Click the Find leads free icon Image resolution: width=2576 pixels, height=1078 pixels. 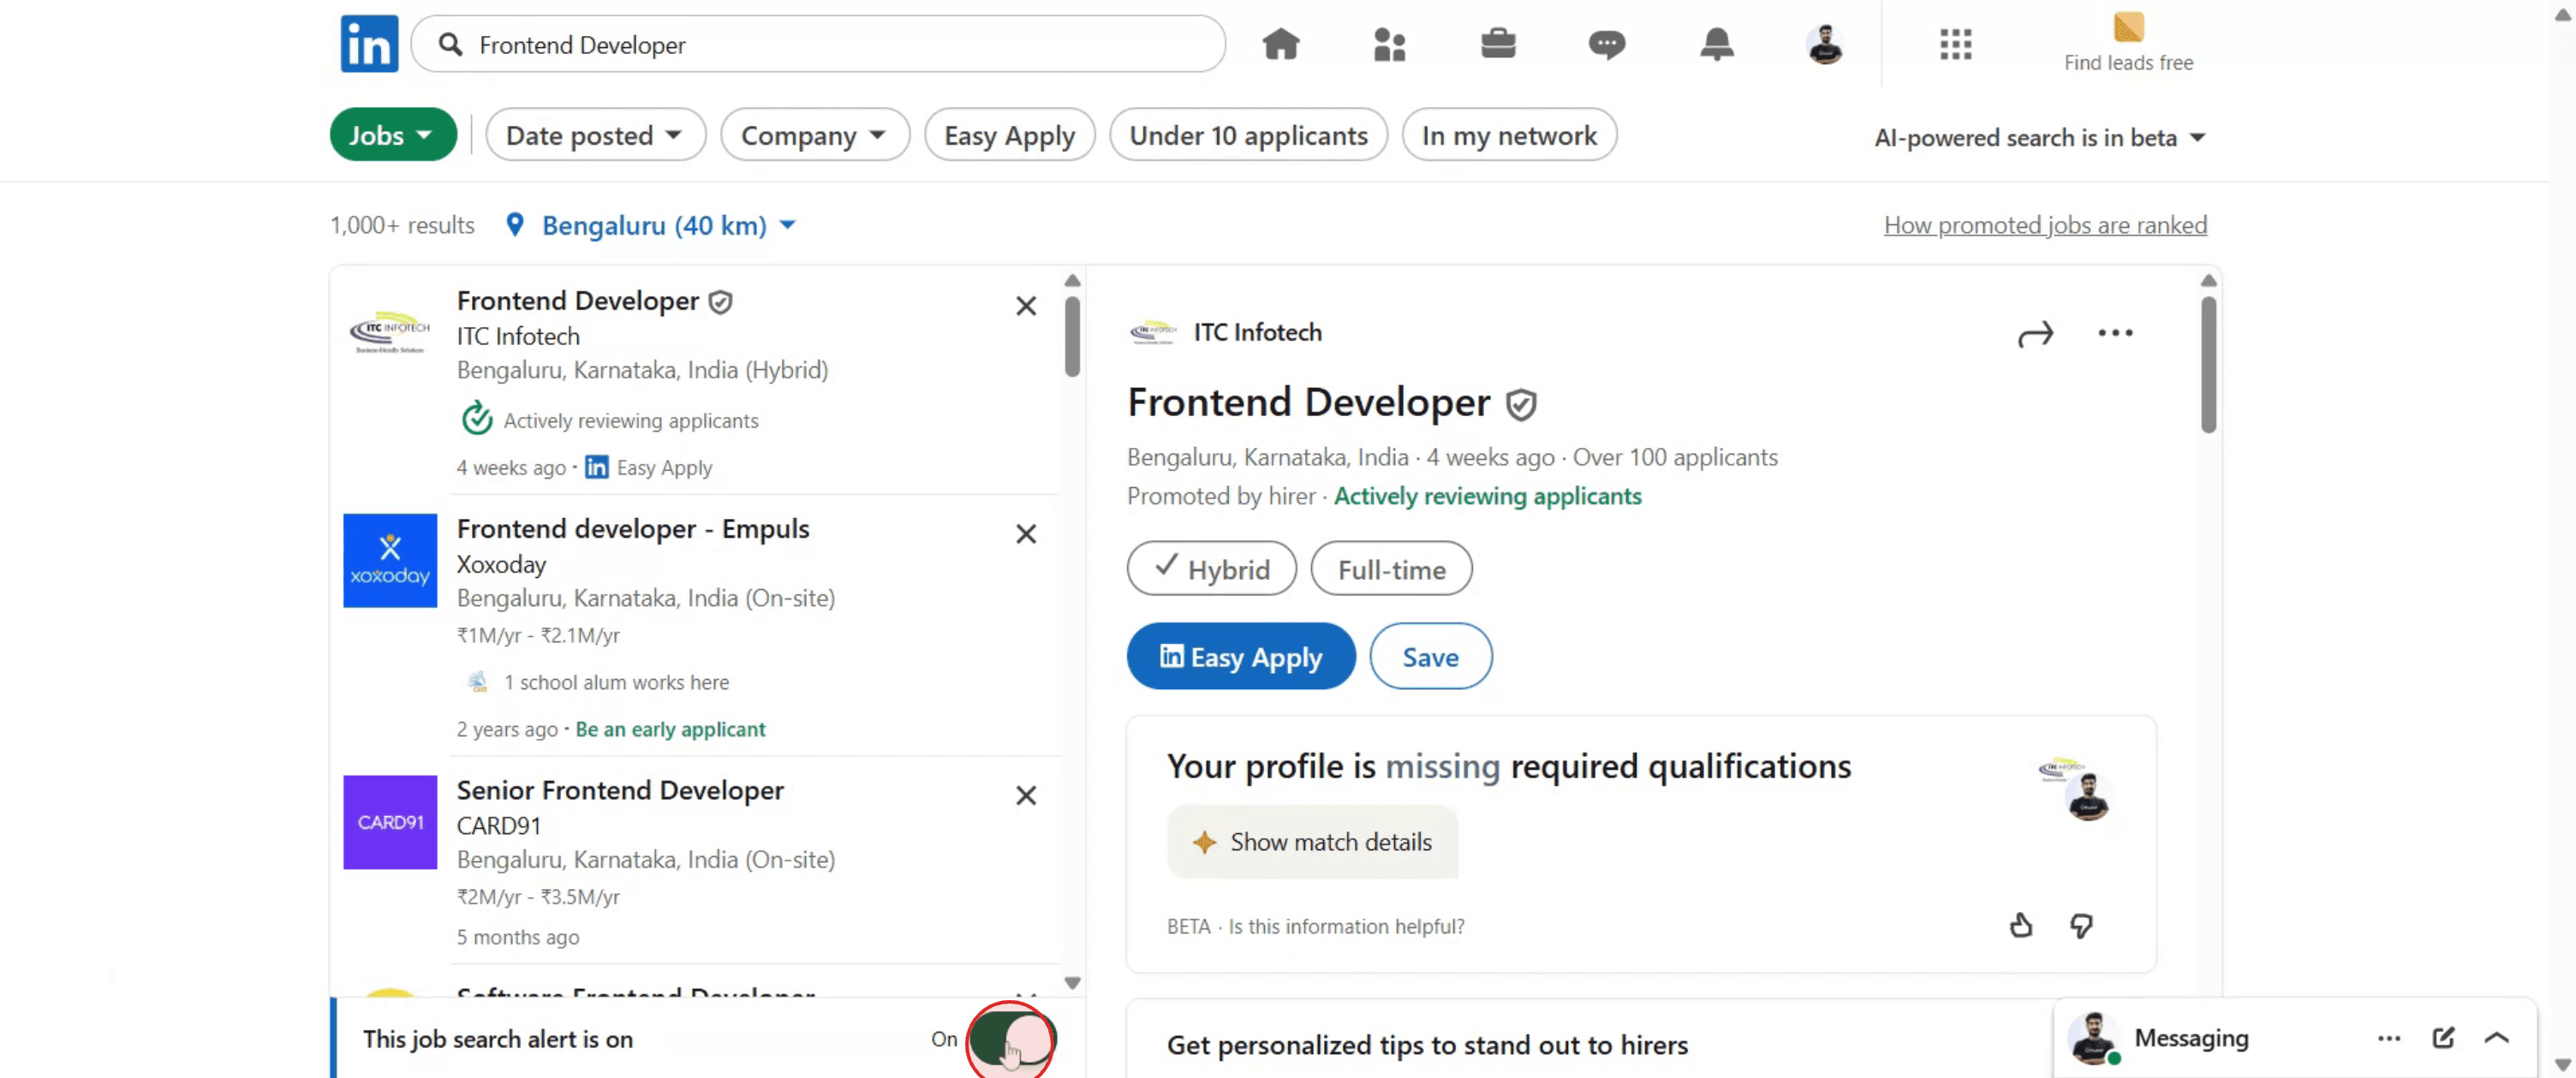[2128, 27]
